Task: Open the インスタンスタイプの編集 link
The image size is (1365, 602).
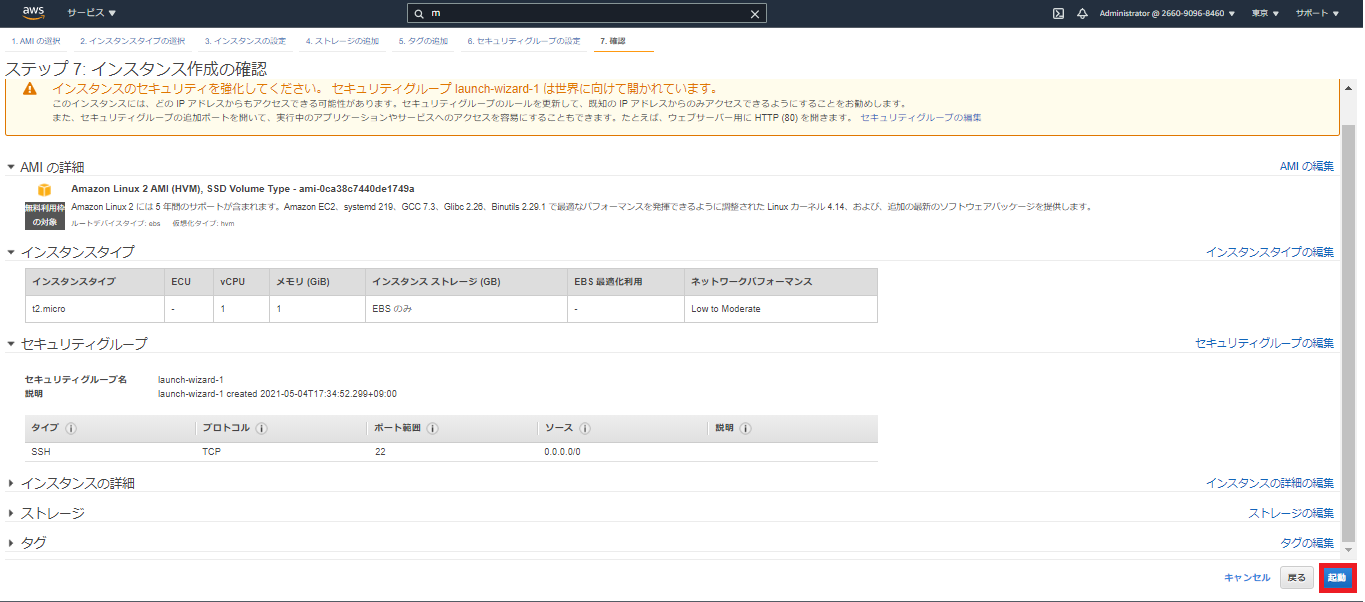Action: [x=1270, y=252]
